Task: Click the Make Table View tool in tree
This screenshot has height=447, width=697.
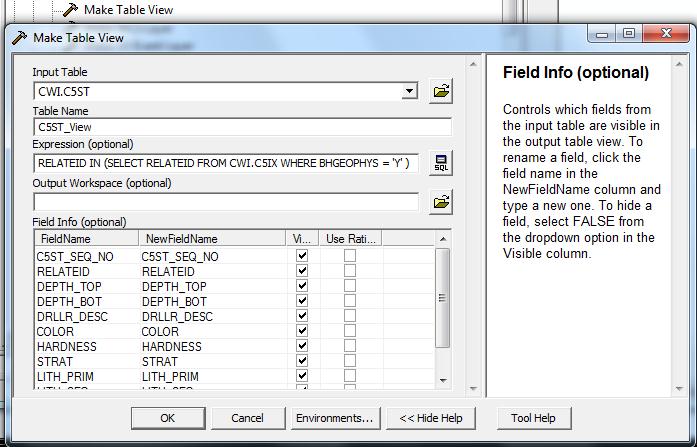Action: 127,9
